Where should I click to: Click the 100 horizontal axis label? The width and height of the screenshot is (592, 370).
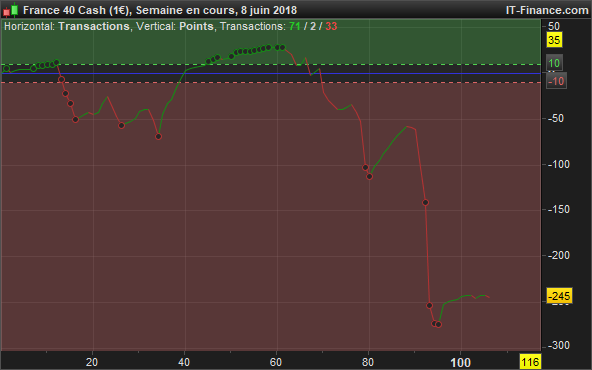coord(461,362)
